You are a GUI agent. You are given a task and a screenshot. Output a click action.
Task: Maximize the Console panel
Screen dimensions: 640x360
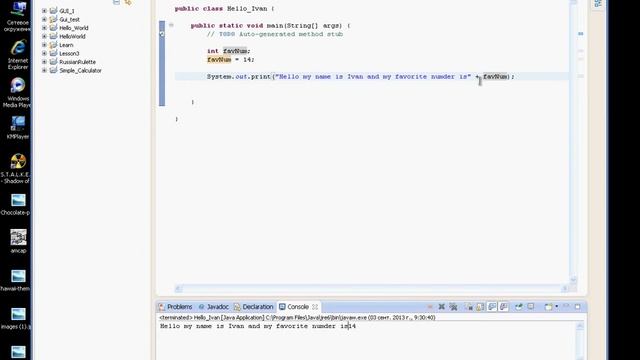[577, 307]
